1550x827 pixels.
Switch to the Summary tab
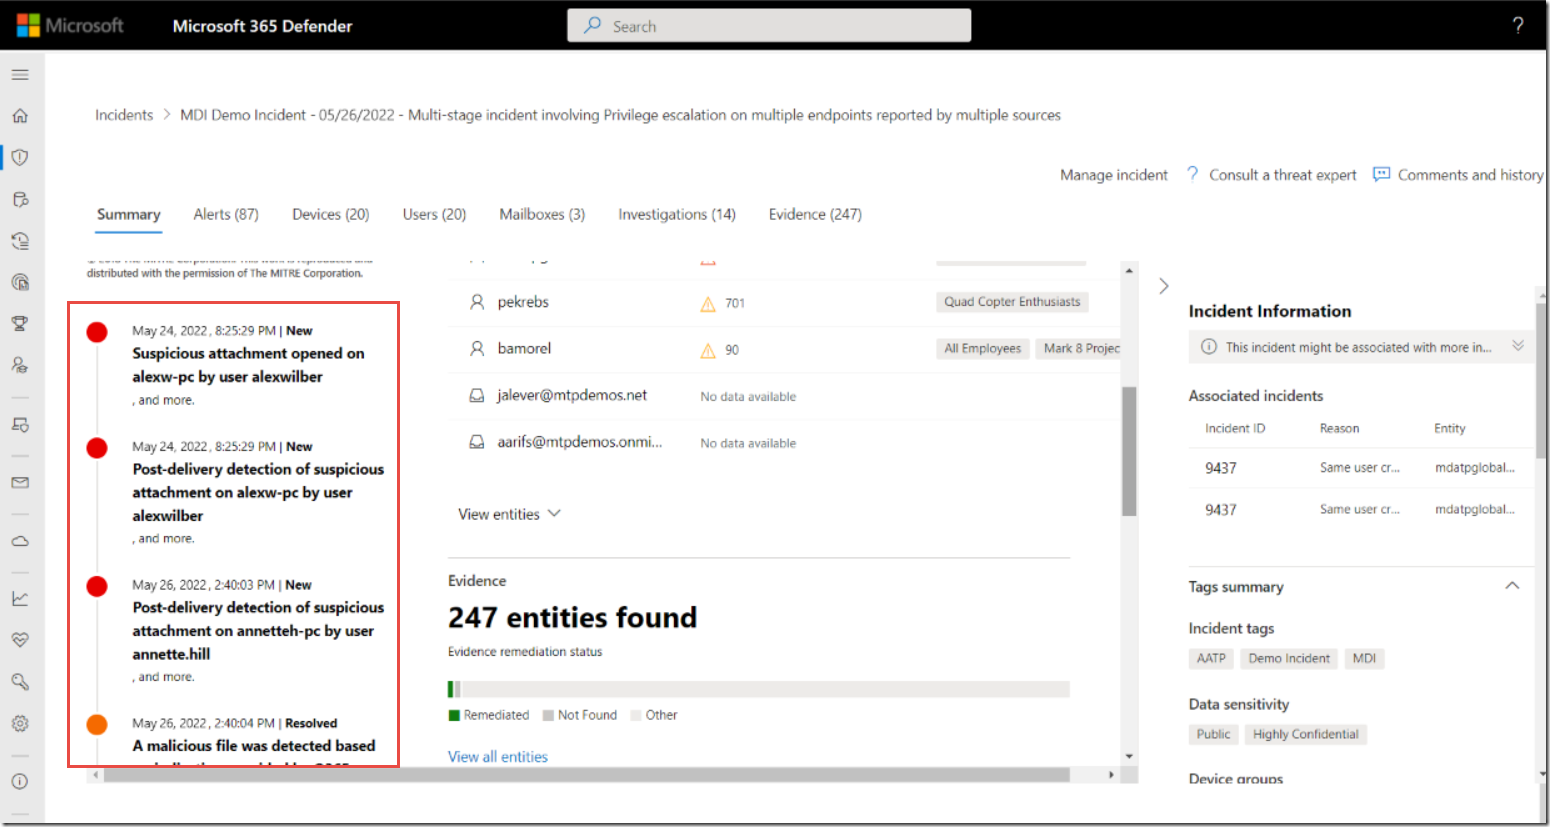[x=128, y=214]
